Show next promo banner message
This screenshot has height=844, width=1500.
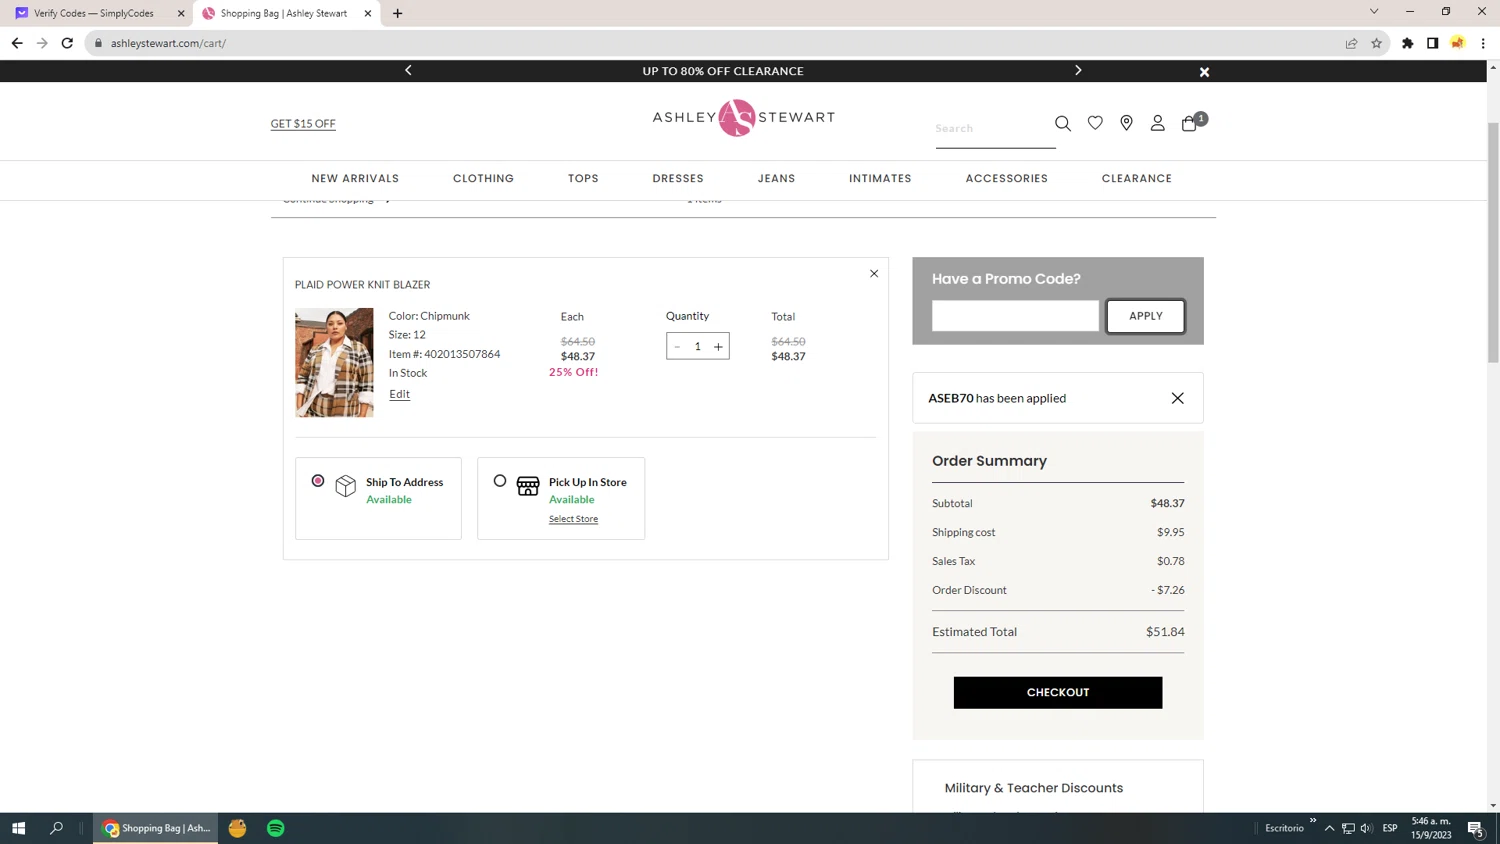pyautogui.click(x=1078, y=70)
